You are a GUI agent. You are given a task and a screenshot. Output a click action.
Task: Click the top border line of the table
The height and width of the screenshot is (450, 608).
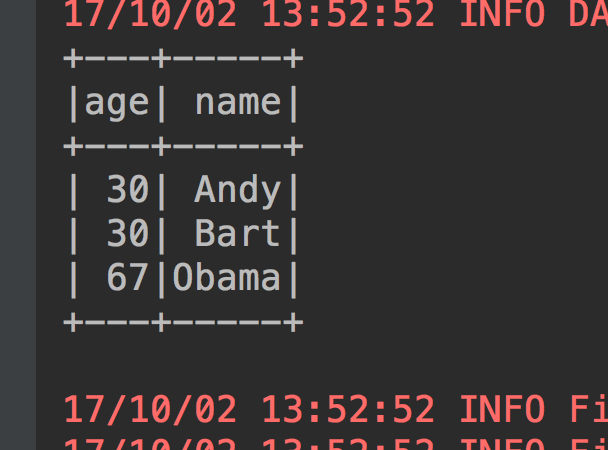[182, 58]
